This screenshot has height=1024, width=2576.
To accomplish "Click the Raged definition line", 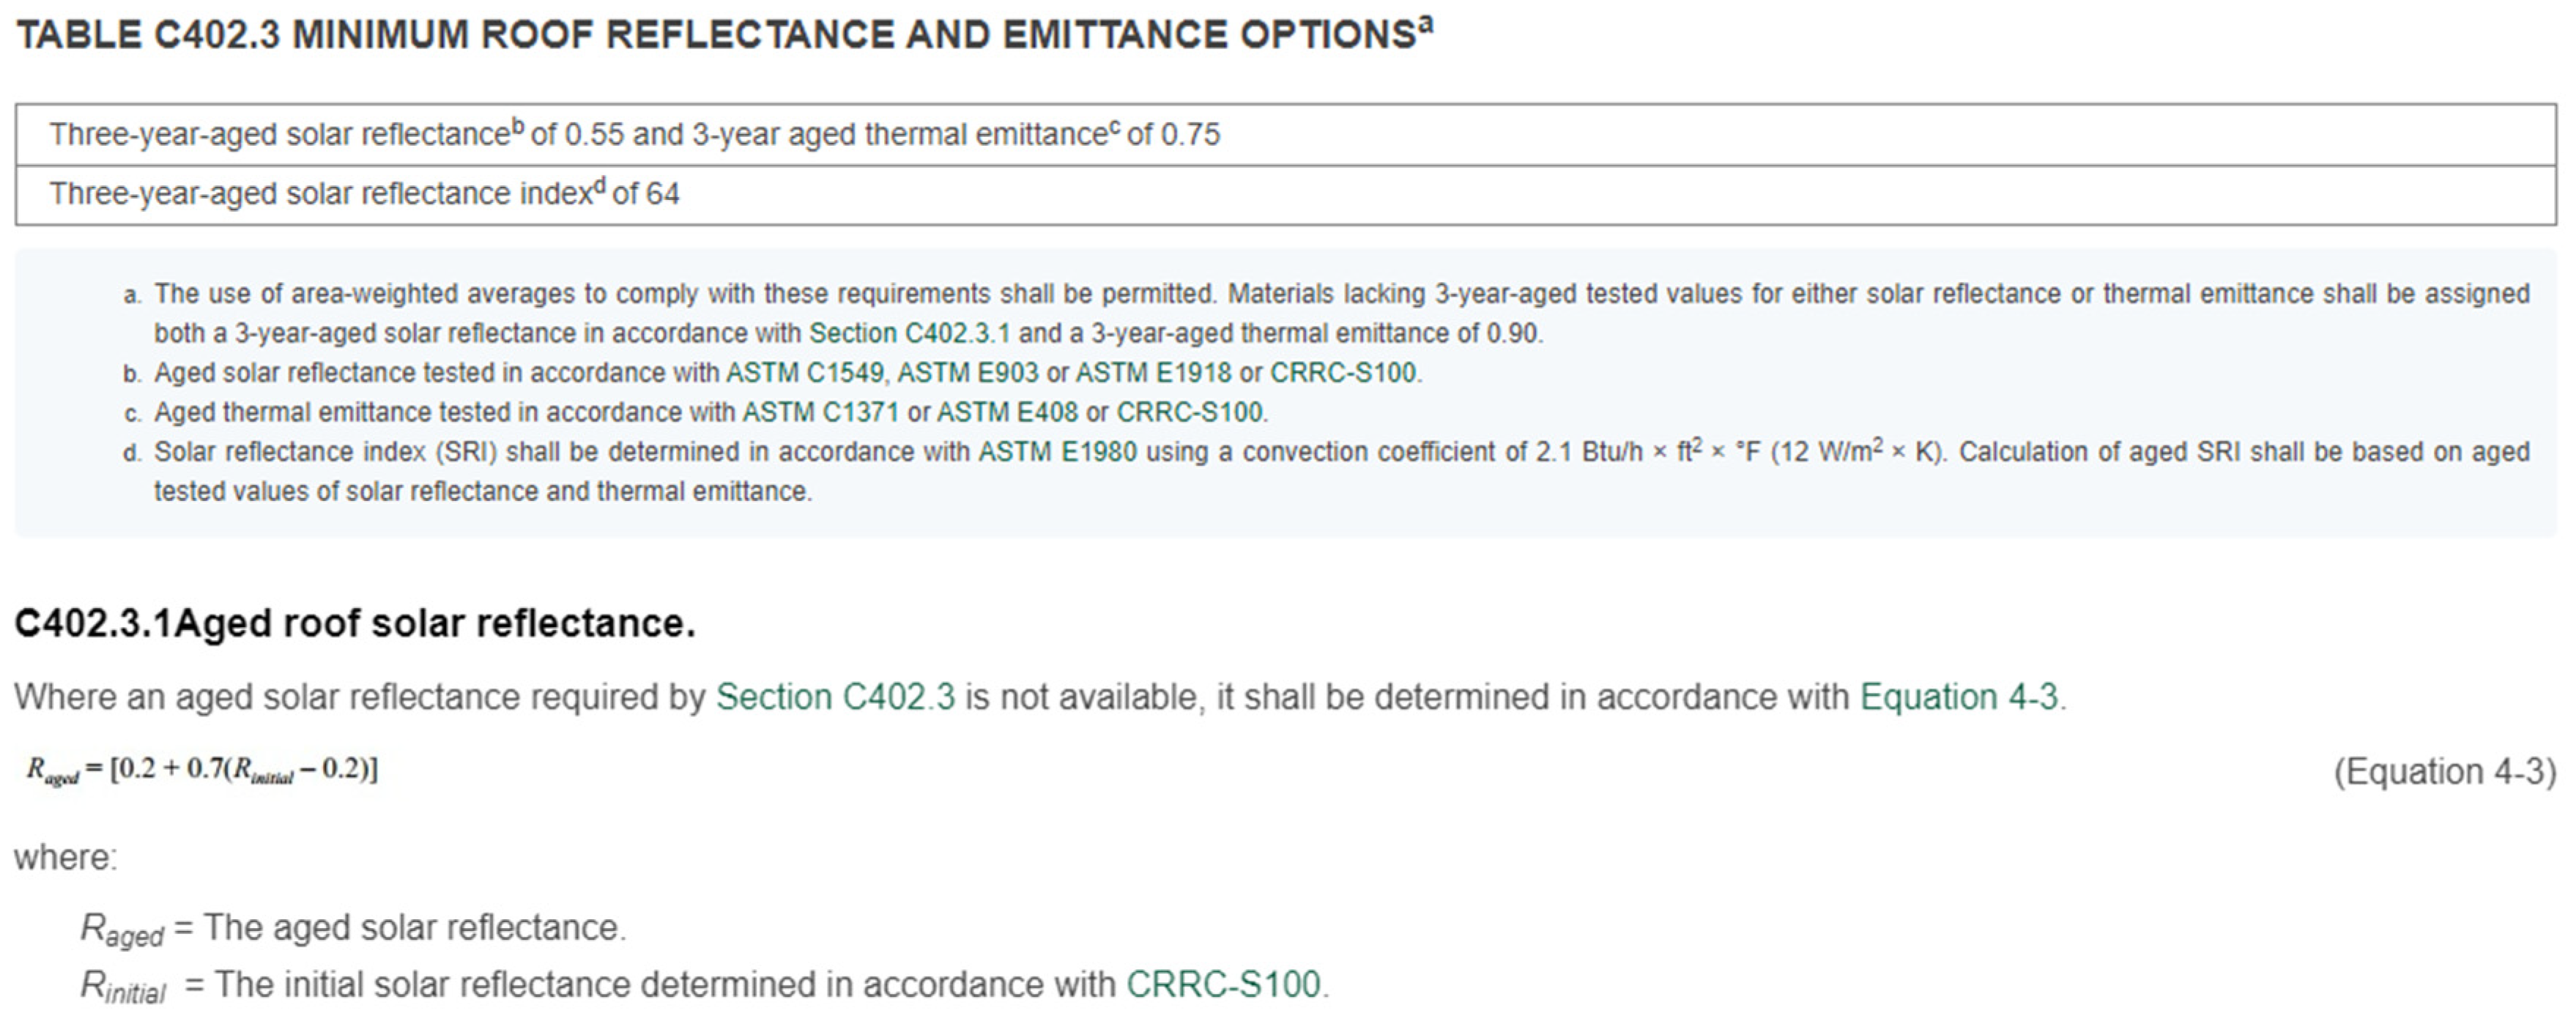I will 352,928.
